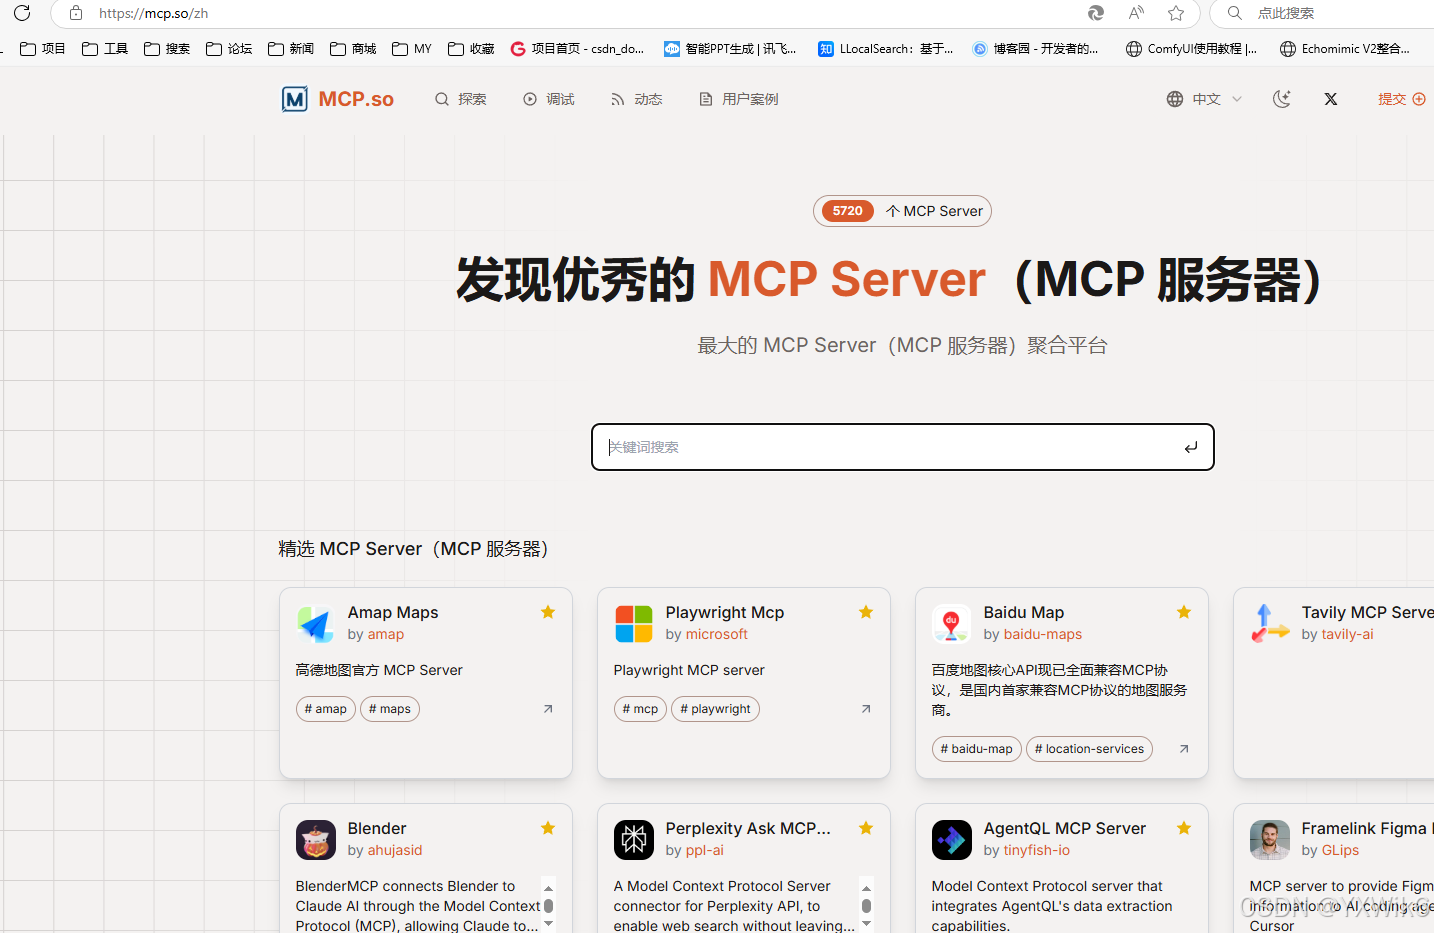The width and height of the screenshot is (1434, 933).
Task: Click the site lock icon in address bar
Action: click(76, 13)
